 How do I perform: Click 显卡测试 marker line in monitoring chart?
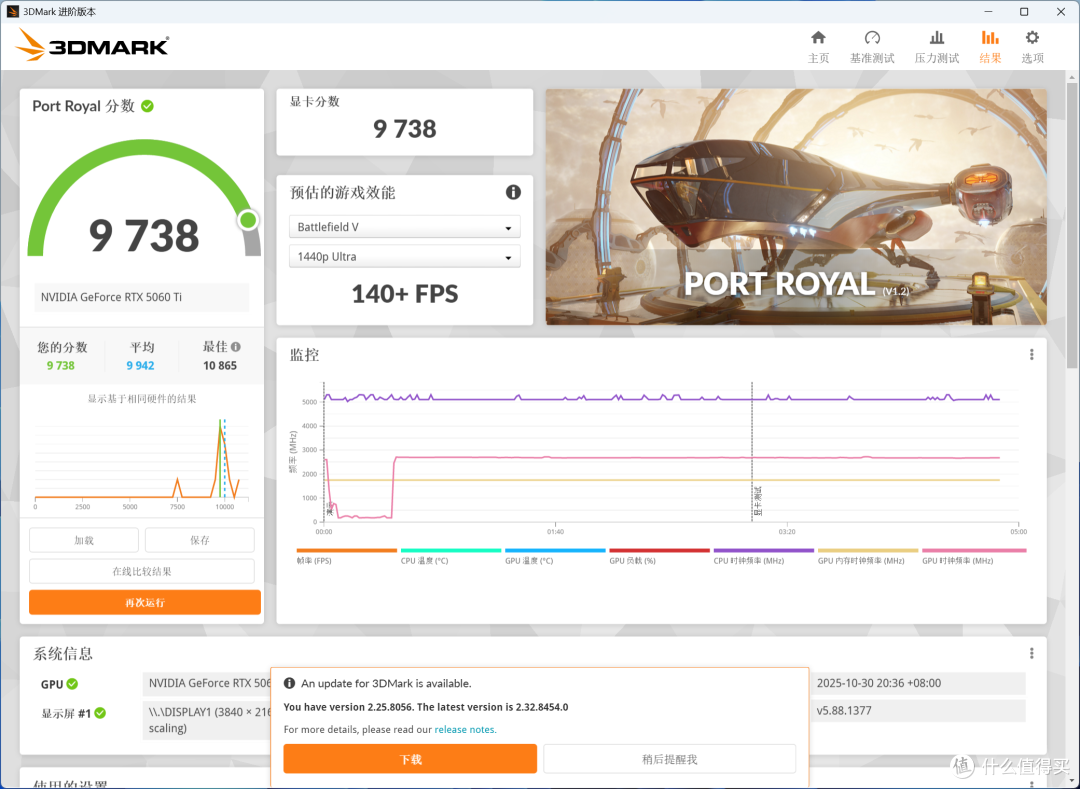(752, 452)
